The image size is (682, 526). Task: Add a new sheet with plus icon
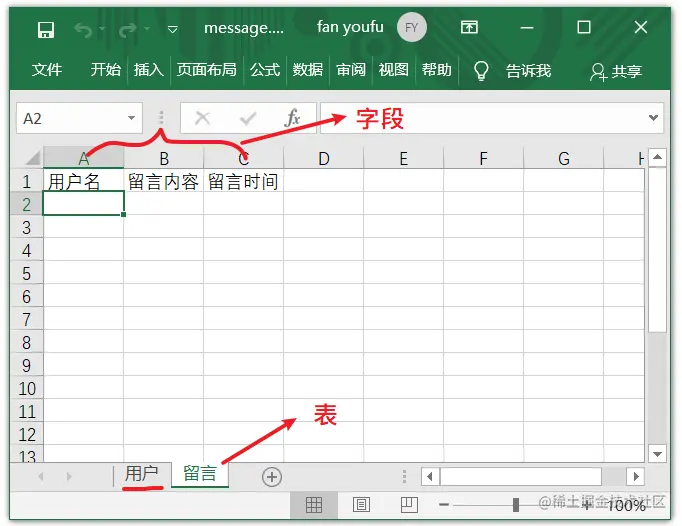(272, 477)
